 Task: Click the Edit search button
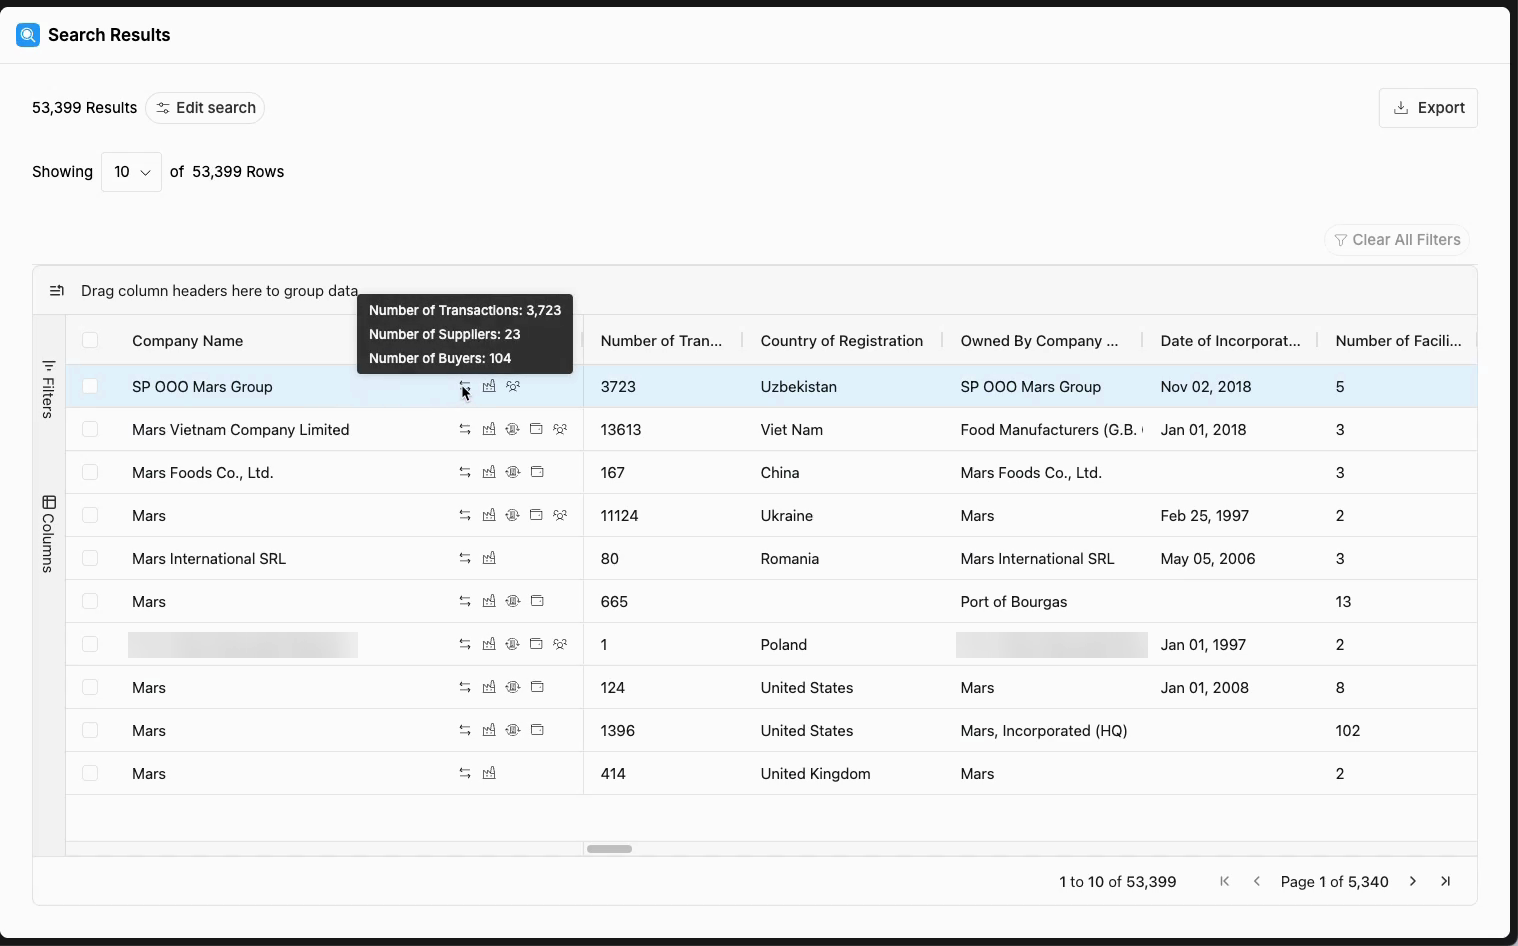(205, 108)
